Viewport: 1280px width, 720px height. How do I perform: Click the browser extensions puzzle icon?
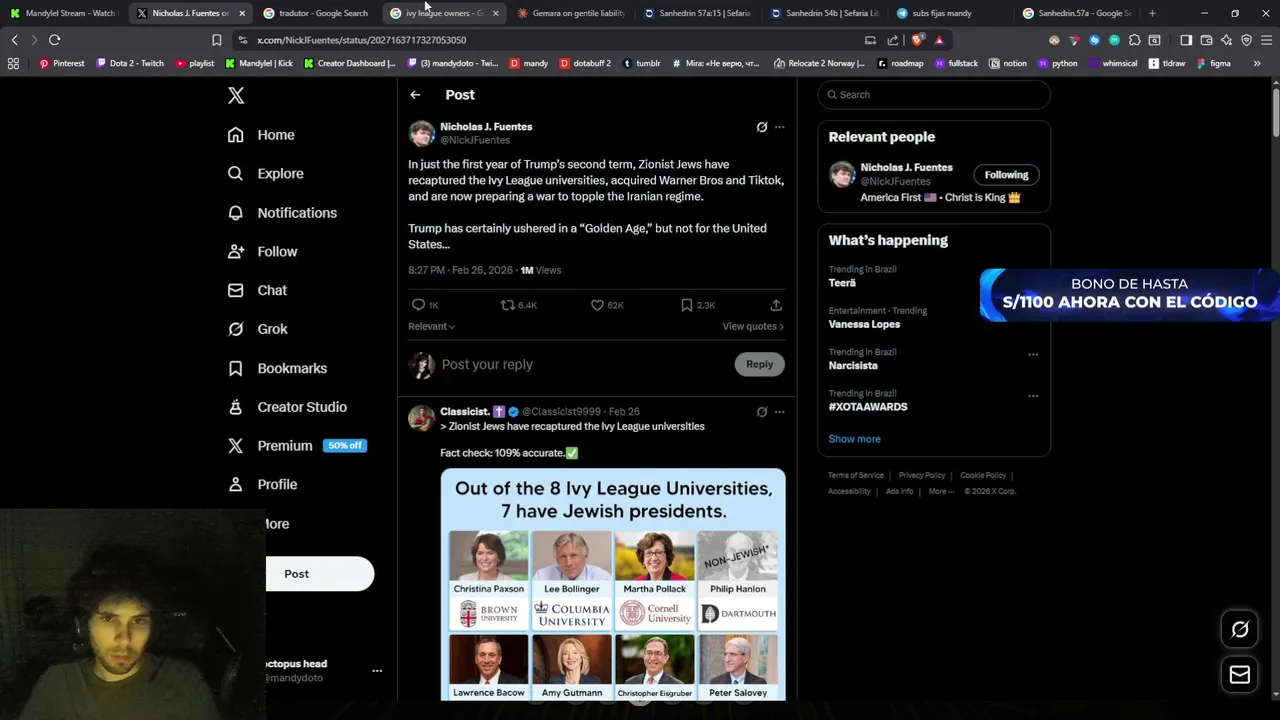click(x=1134, y=40)
